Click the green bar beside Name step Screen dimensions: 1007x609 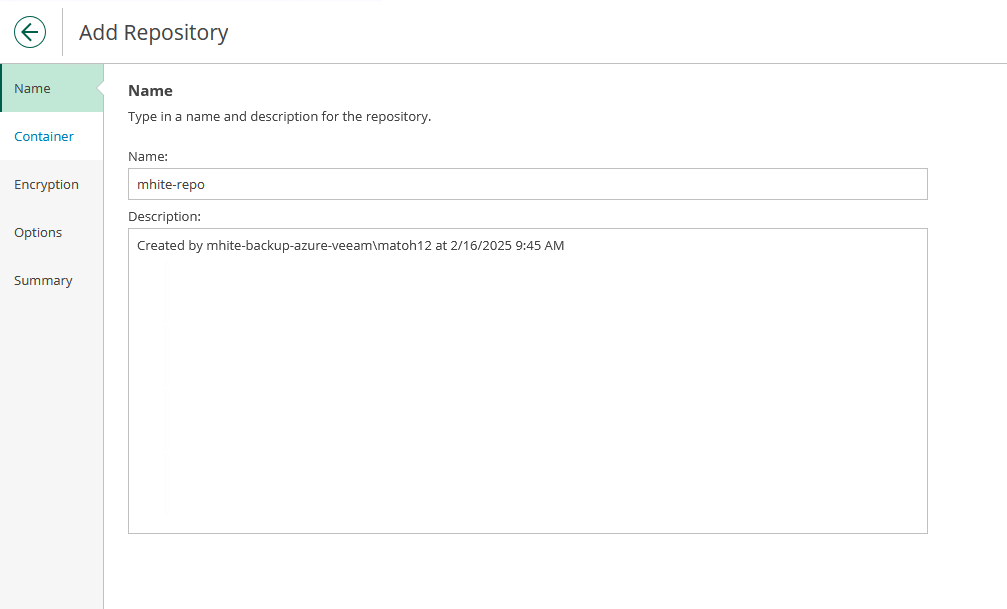click(x=2, y=88)
